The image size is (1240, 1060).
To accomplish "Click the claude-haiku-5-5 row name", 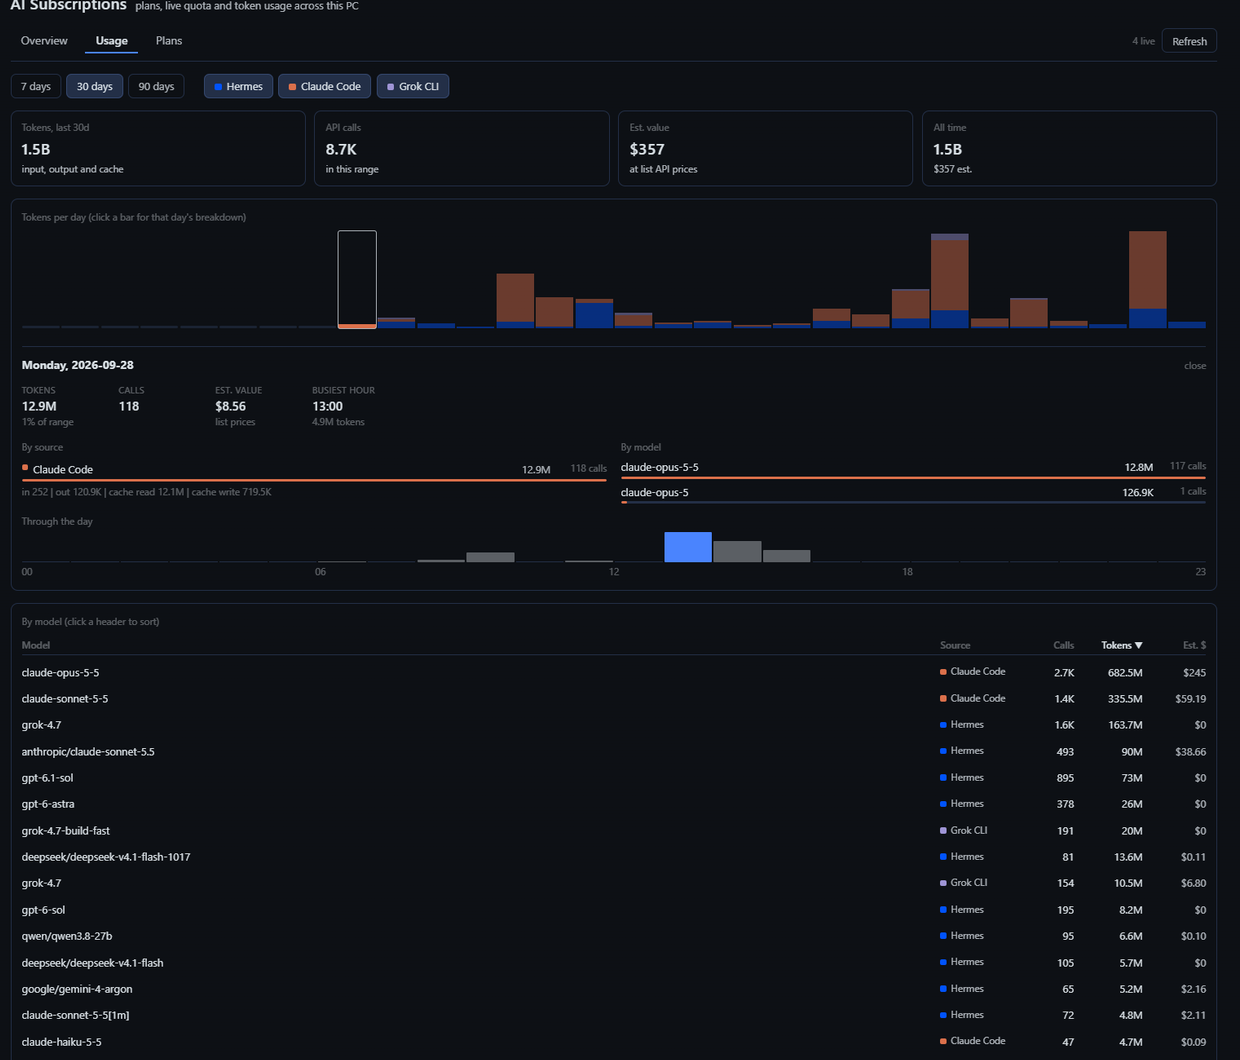I will point(61,1042).
